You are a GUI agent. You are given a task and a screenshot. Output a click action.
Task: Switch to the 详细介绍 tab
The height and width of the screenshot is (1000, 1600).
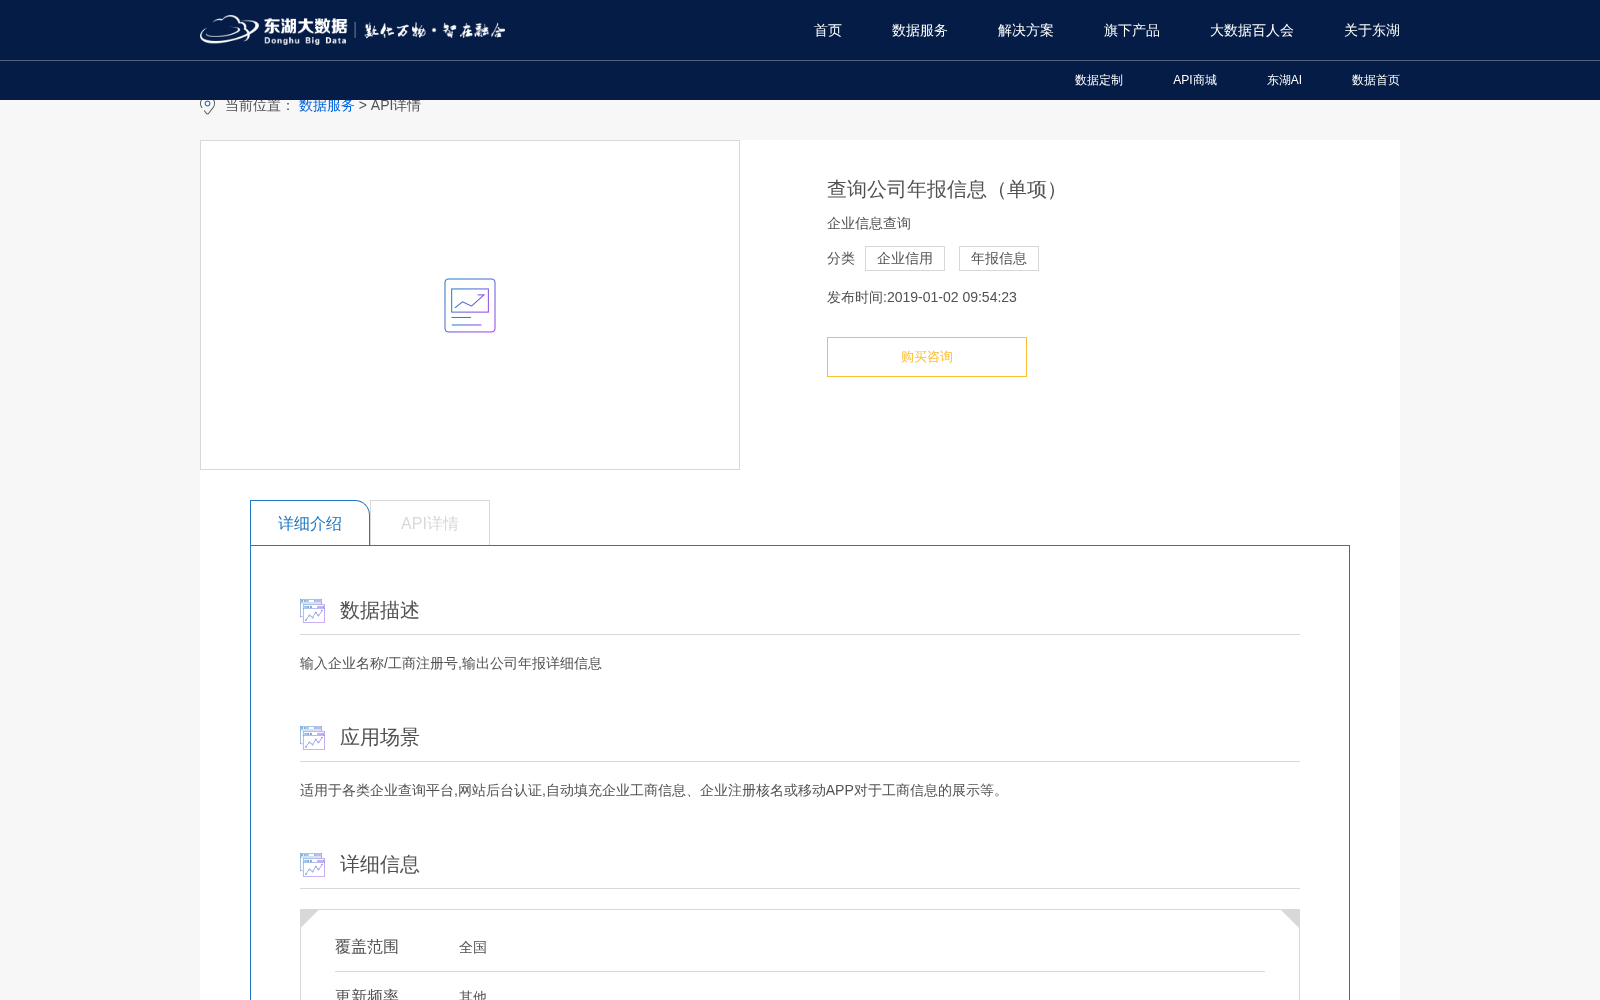[x=310, y=523]
